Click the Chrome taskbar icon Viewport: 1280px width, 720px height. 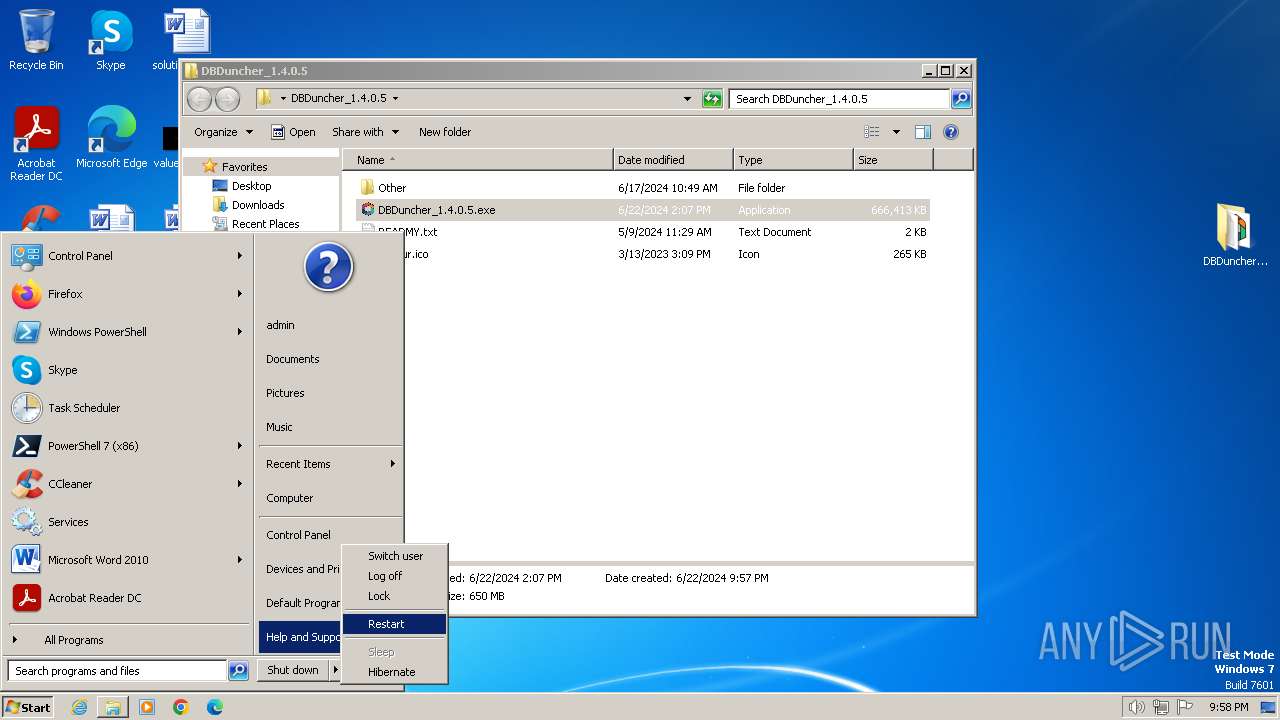(181, 707)
